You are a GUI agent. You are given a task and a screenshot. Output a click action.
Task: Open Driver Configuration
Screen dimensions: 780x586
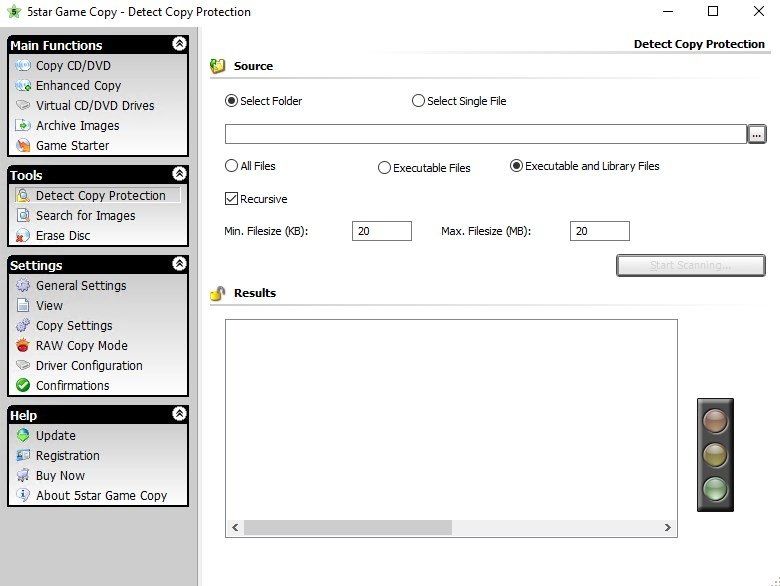(x=89, y=366)
